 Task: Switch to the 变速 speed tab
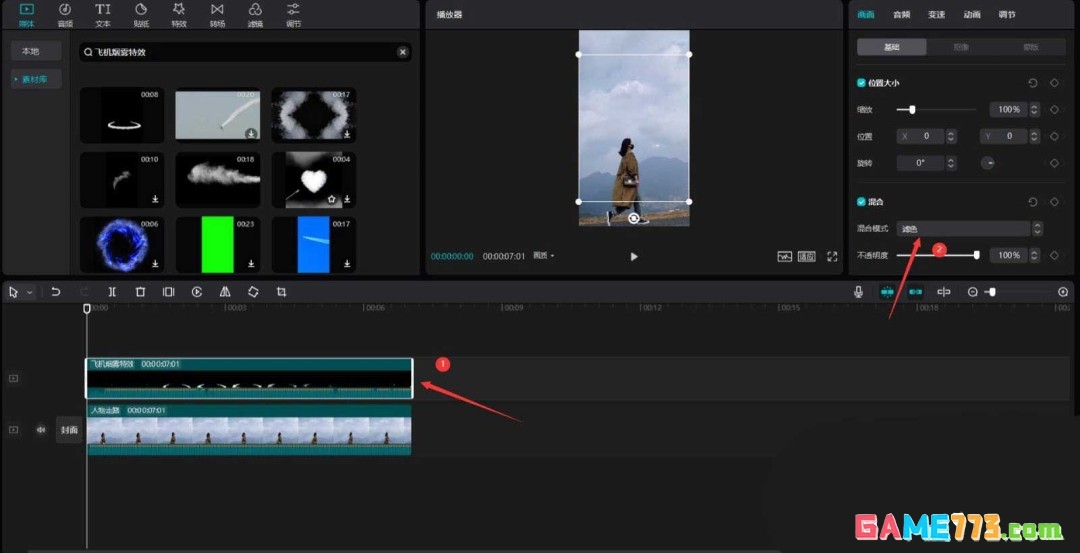(936, 15)
